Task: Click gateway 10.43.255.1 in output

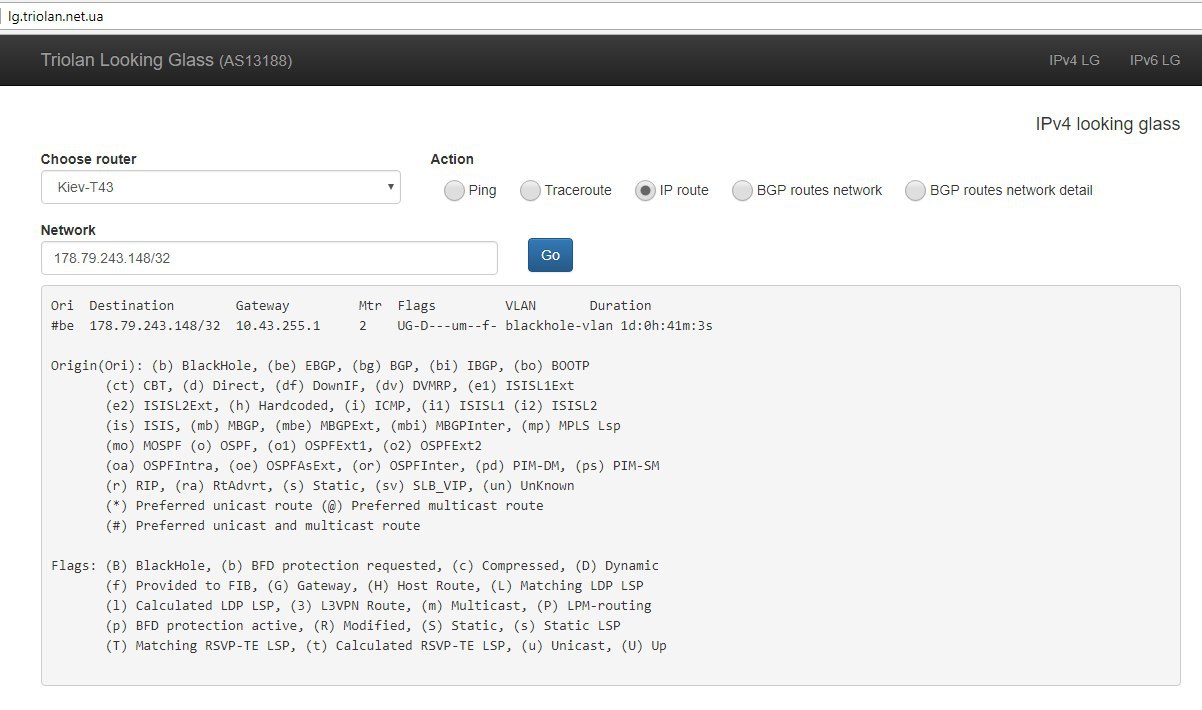Action: 278,326
